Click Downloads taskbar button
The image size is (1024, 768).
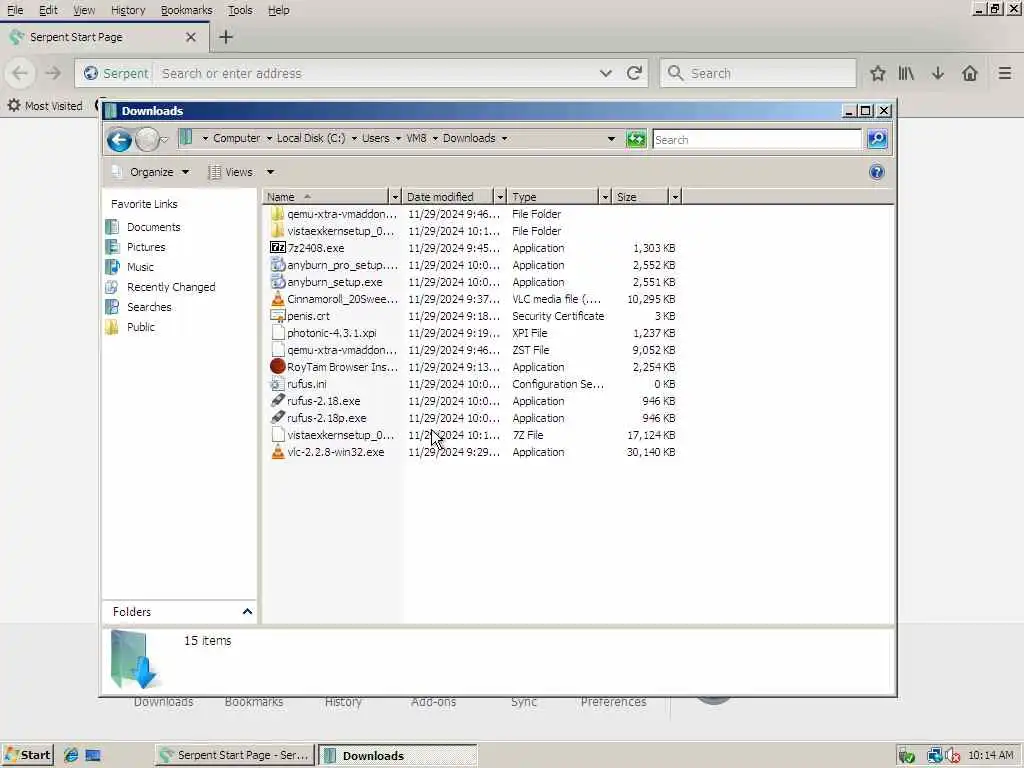[x=398, y=755]
